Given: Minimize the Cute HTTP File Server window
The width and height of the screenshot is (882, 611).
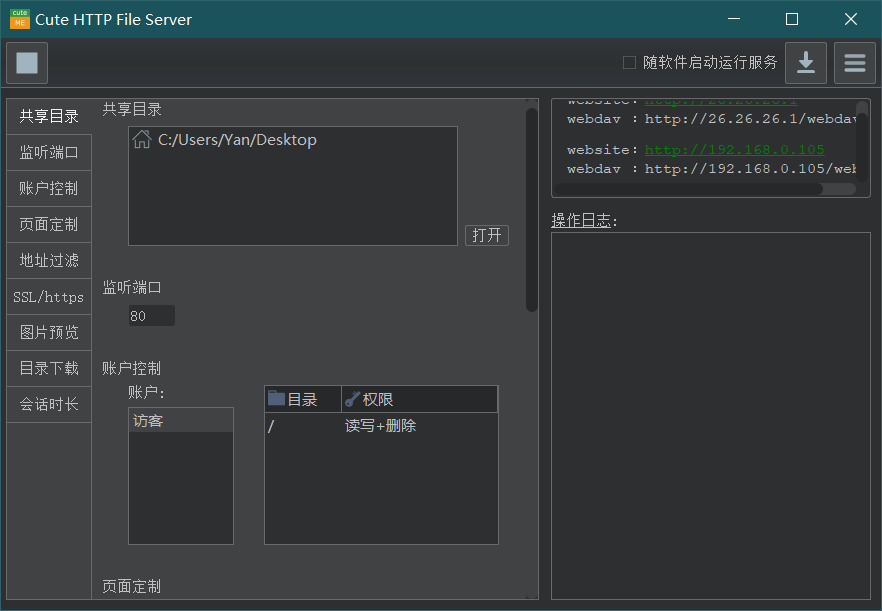Looking at the screenshot, I should pyautogui.click(x=734, y=19).
